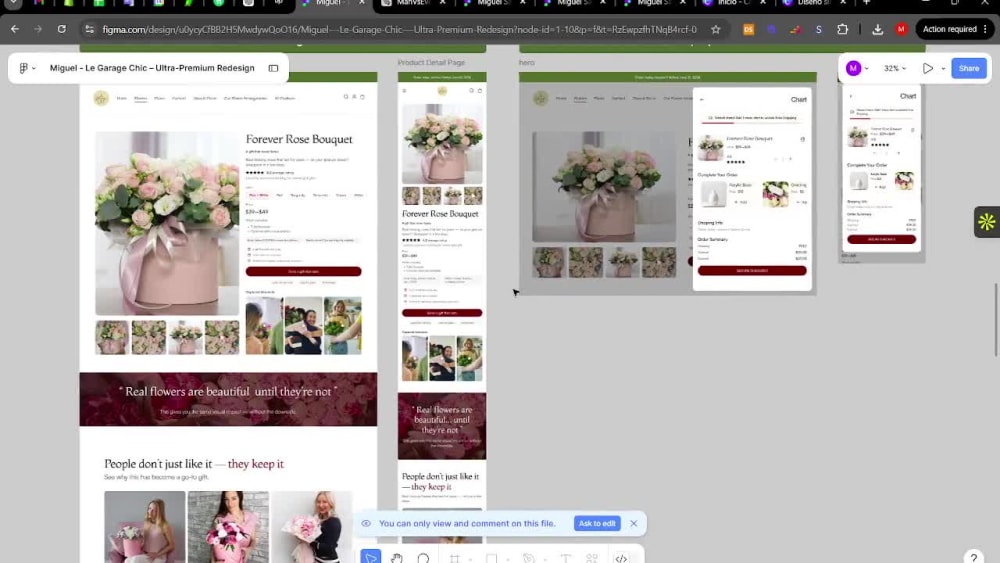
Task: Click red button in mobile Chart frame
Action: tap(881, 239)
